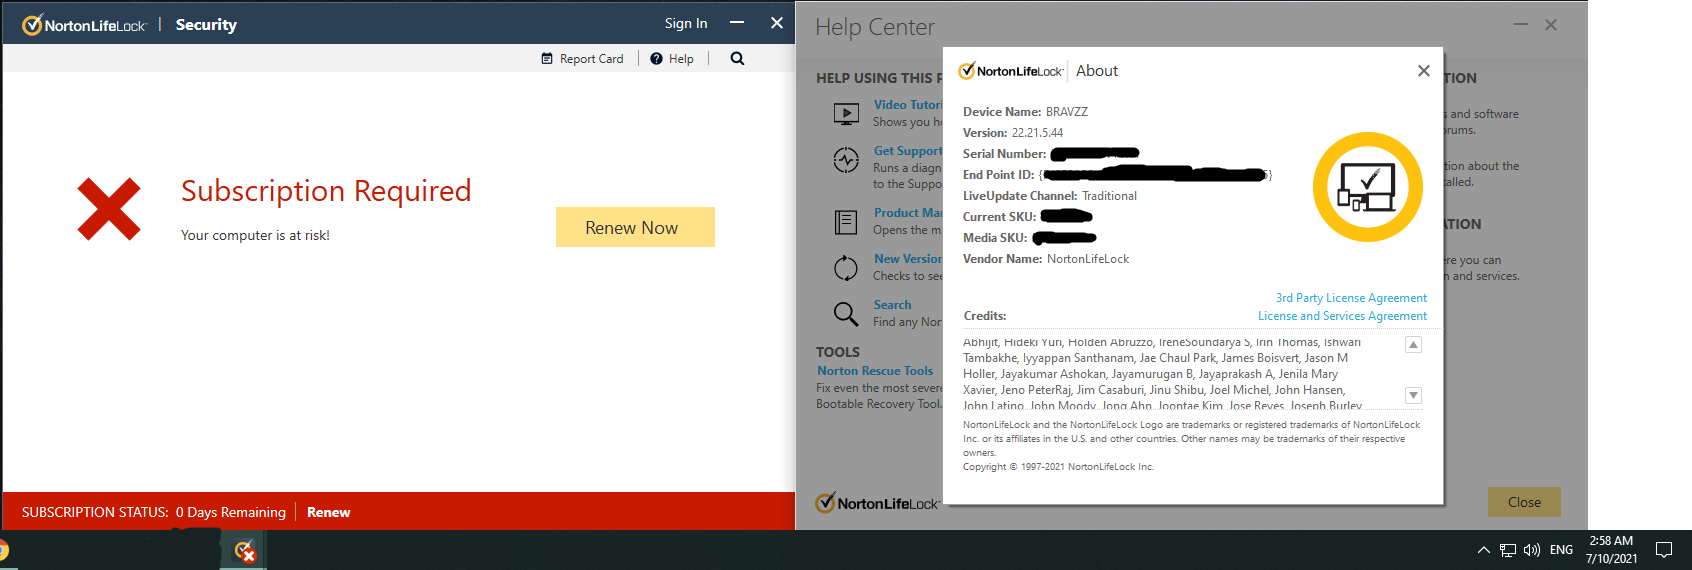Click the Copyright 1997-2021 NortonLifeLock text
1692x570 pixels.
tap(1058, 467)
